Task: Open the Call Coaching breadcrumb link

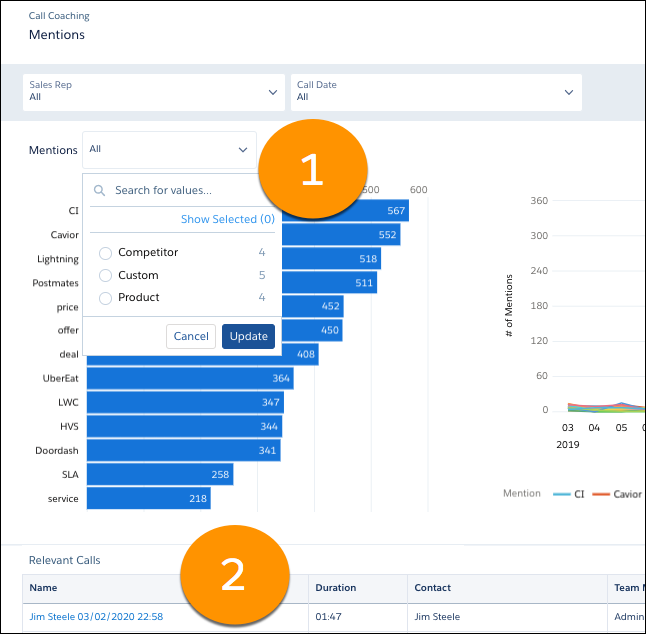Action: click(x=59, y=16)
